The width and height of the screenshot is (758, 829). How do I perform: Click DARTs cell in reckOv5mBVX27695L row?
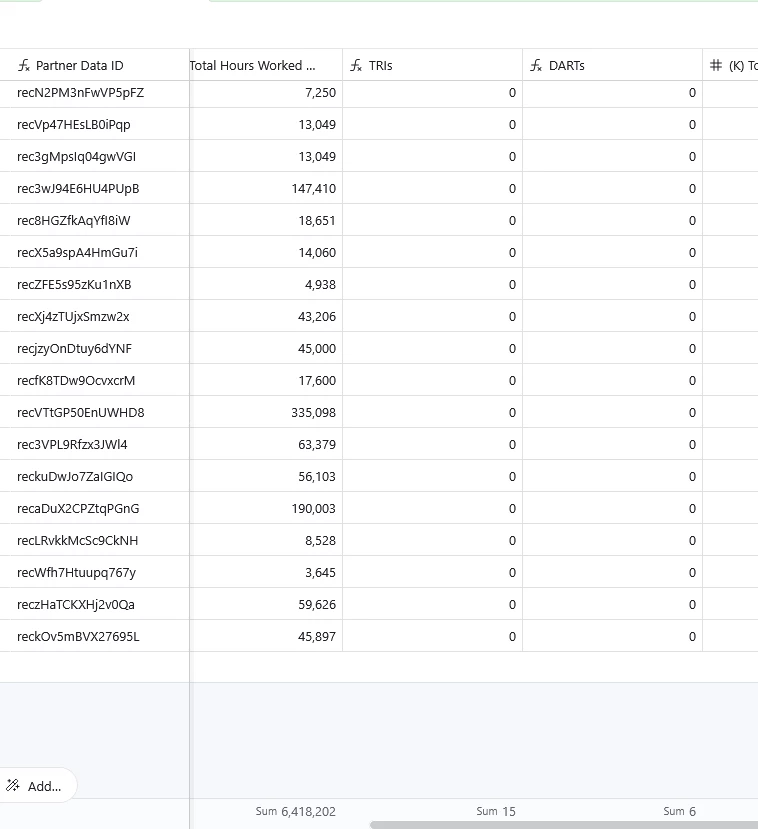612,637
